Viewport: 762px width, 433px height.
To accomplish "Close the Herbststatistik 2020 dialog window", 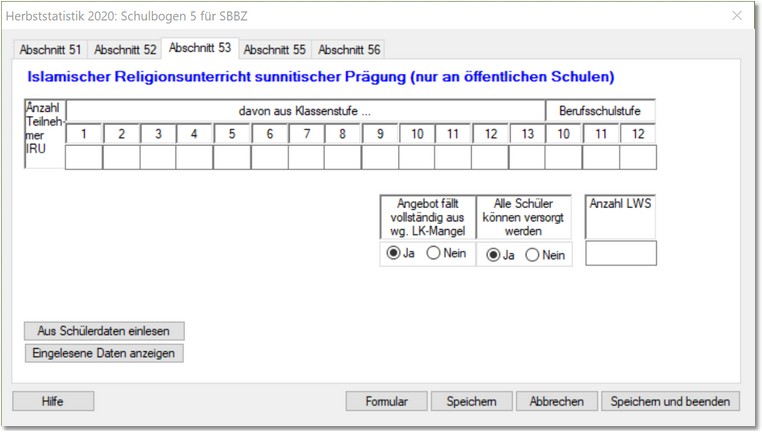I will [x=737, y=16].
